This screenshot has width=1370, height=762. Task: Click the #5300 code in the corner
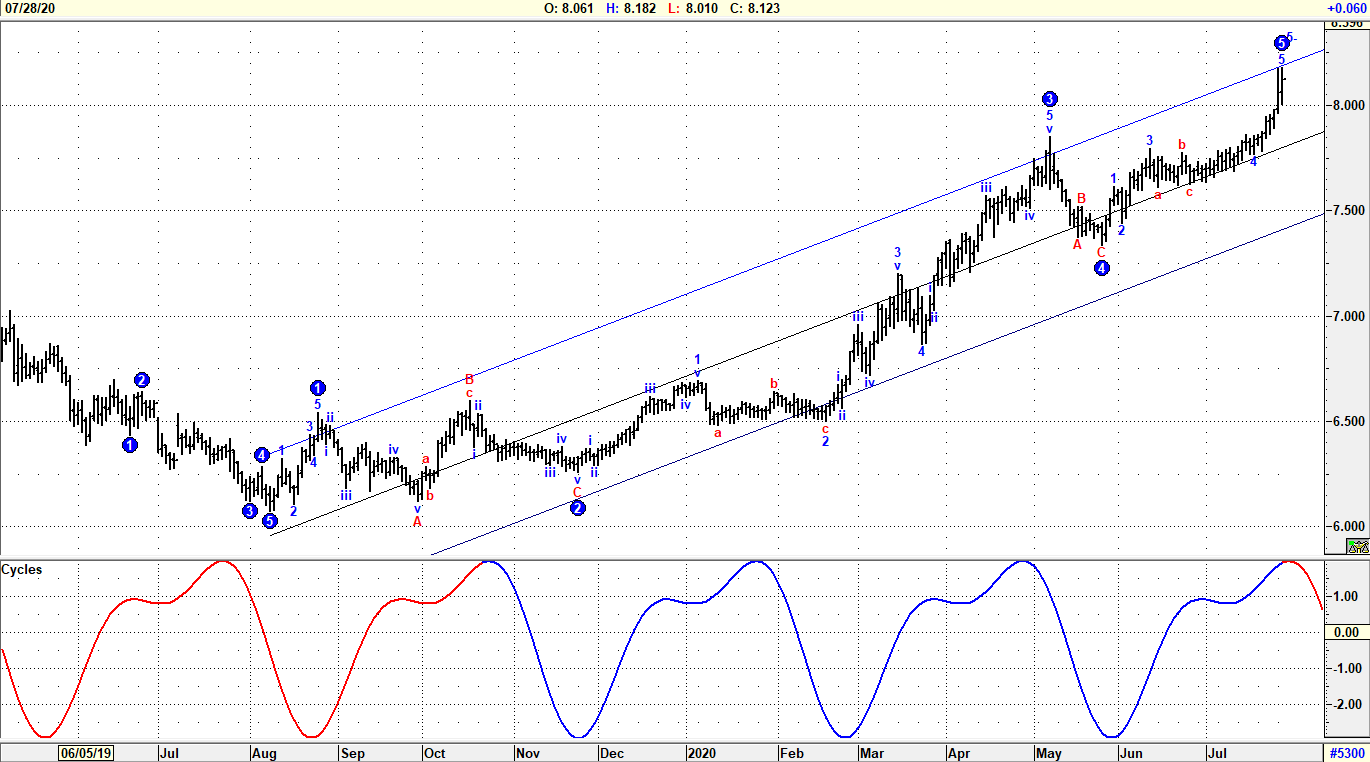point(1348,752)
